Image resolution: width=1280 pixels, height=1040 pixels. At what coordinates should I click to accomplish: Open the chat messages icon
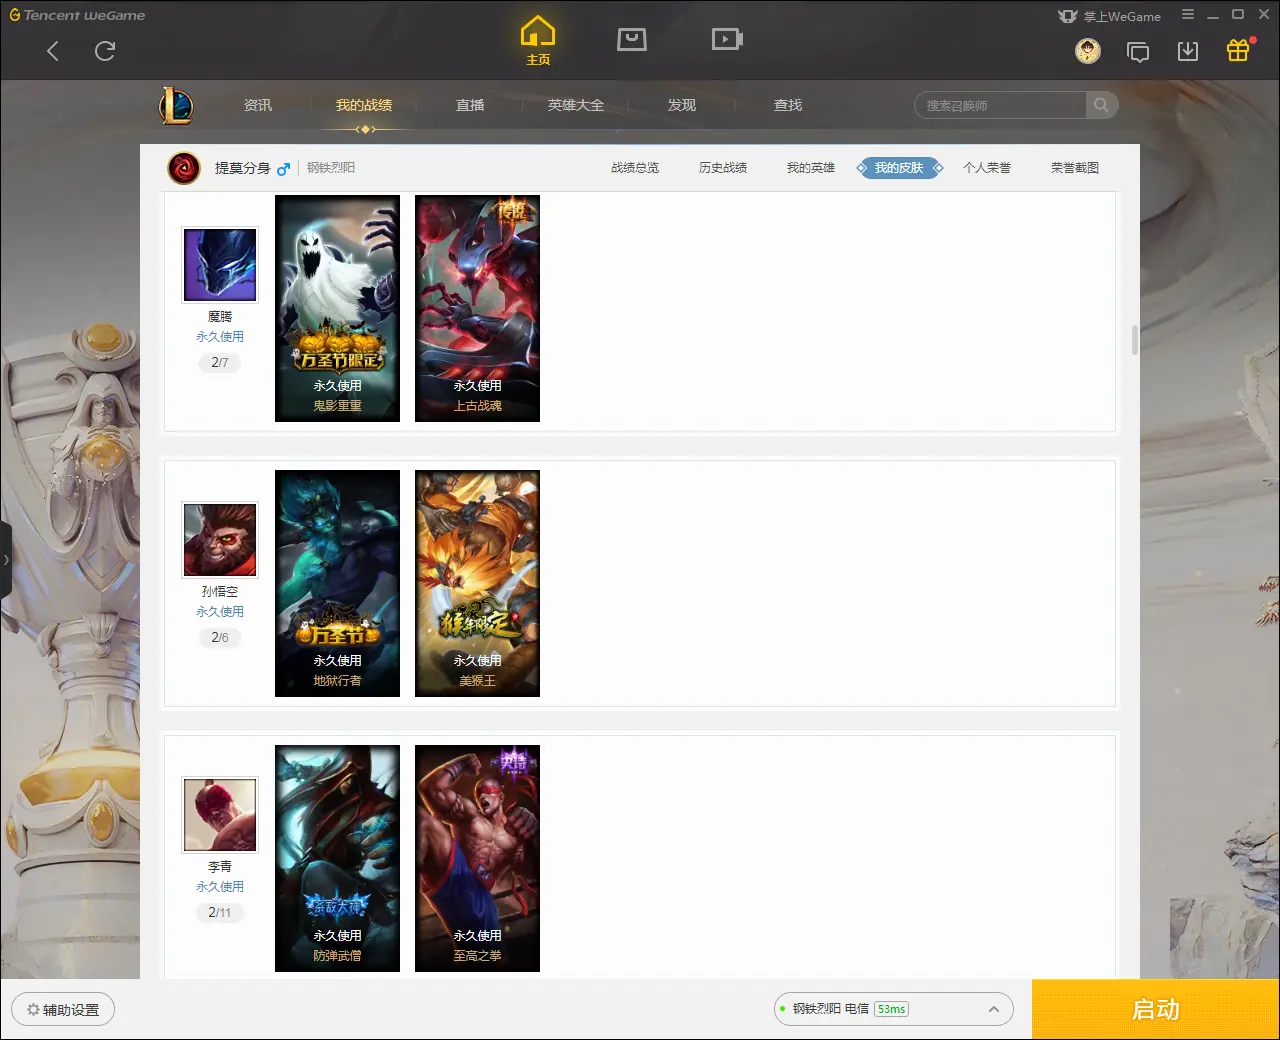pyautogui.click(x=1138, y=51)
